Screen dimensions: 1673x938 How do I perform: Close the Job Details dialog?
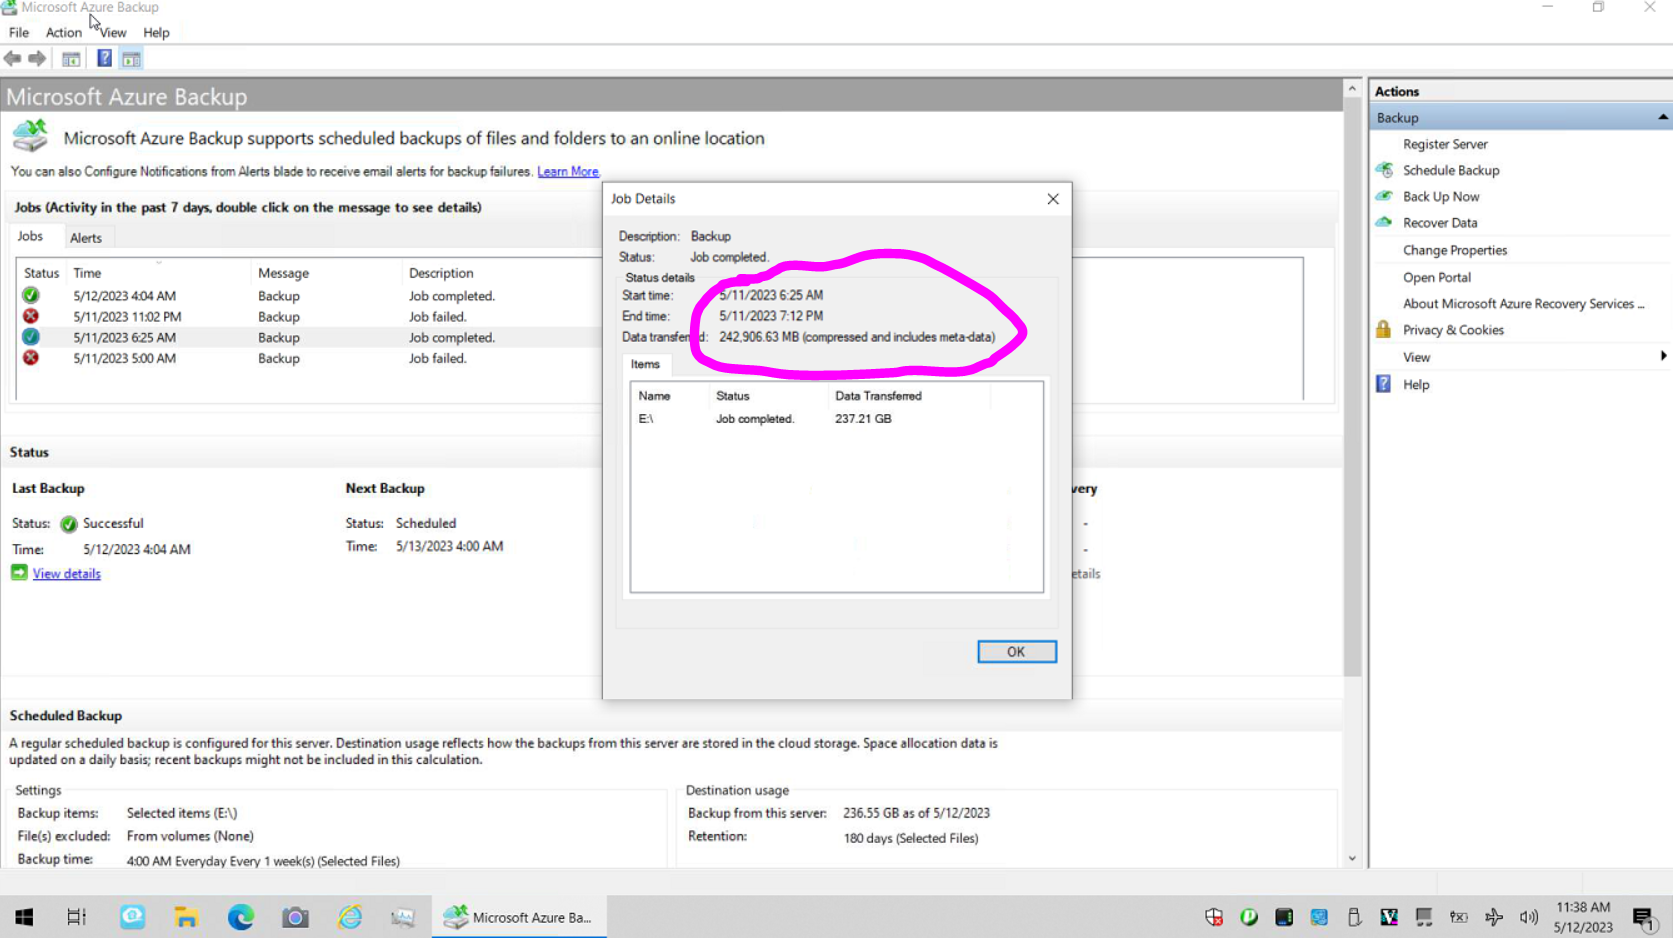1053,199
